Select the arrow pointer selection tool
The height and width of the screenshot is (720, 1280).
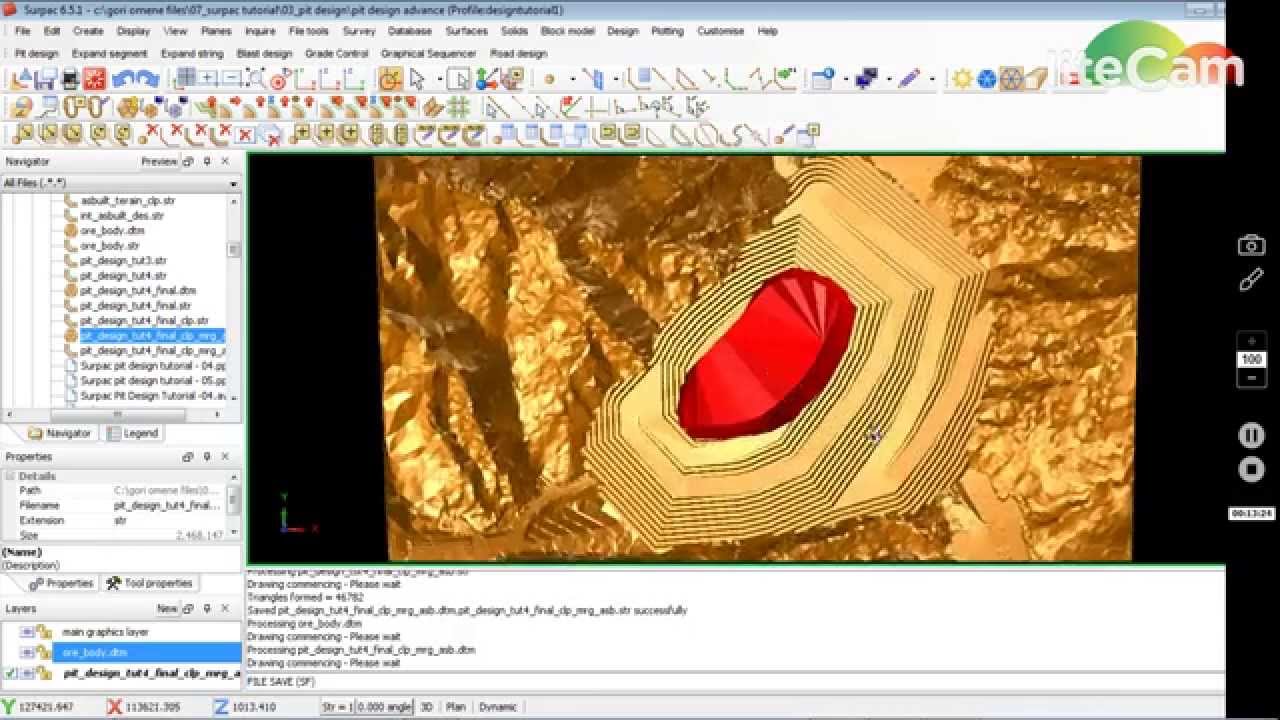417,78
